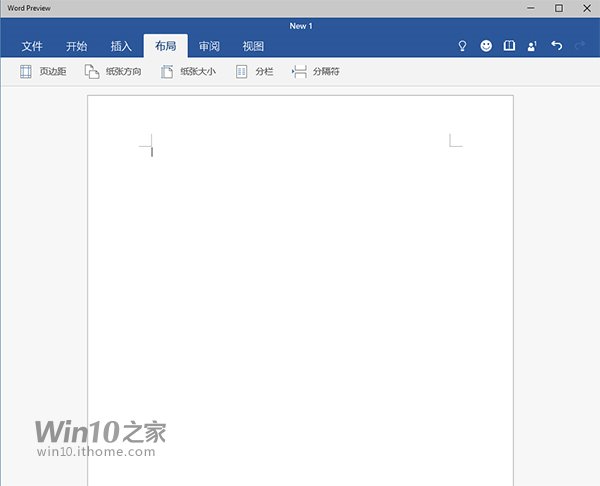Click the breaks separator icon

pos(299,72)
